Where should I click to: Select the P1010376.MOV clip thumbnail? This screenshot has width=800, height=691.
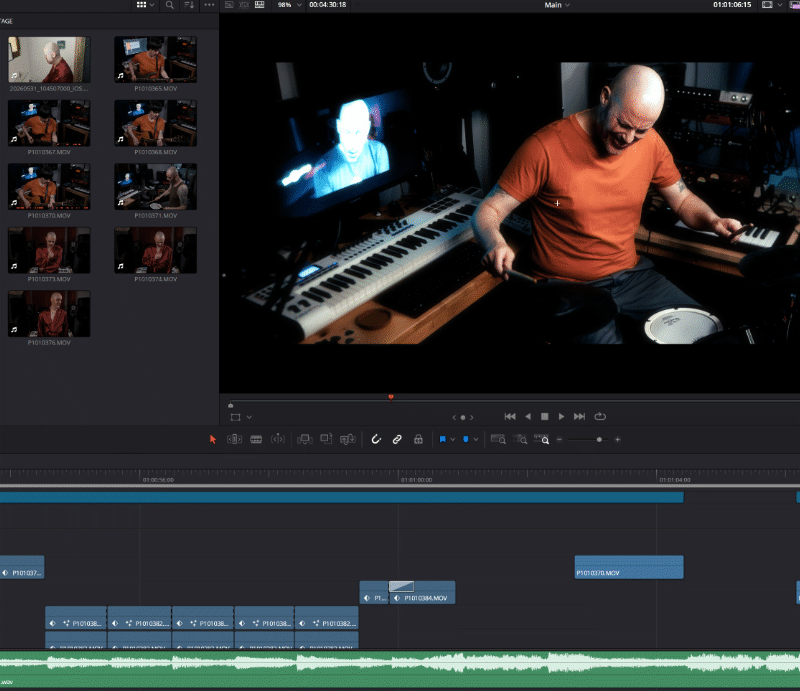tap(49, 313)
